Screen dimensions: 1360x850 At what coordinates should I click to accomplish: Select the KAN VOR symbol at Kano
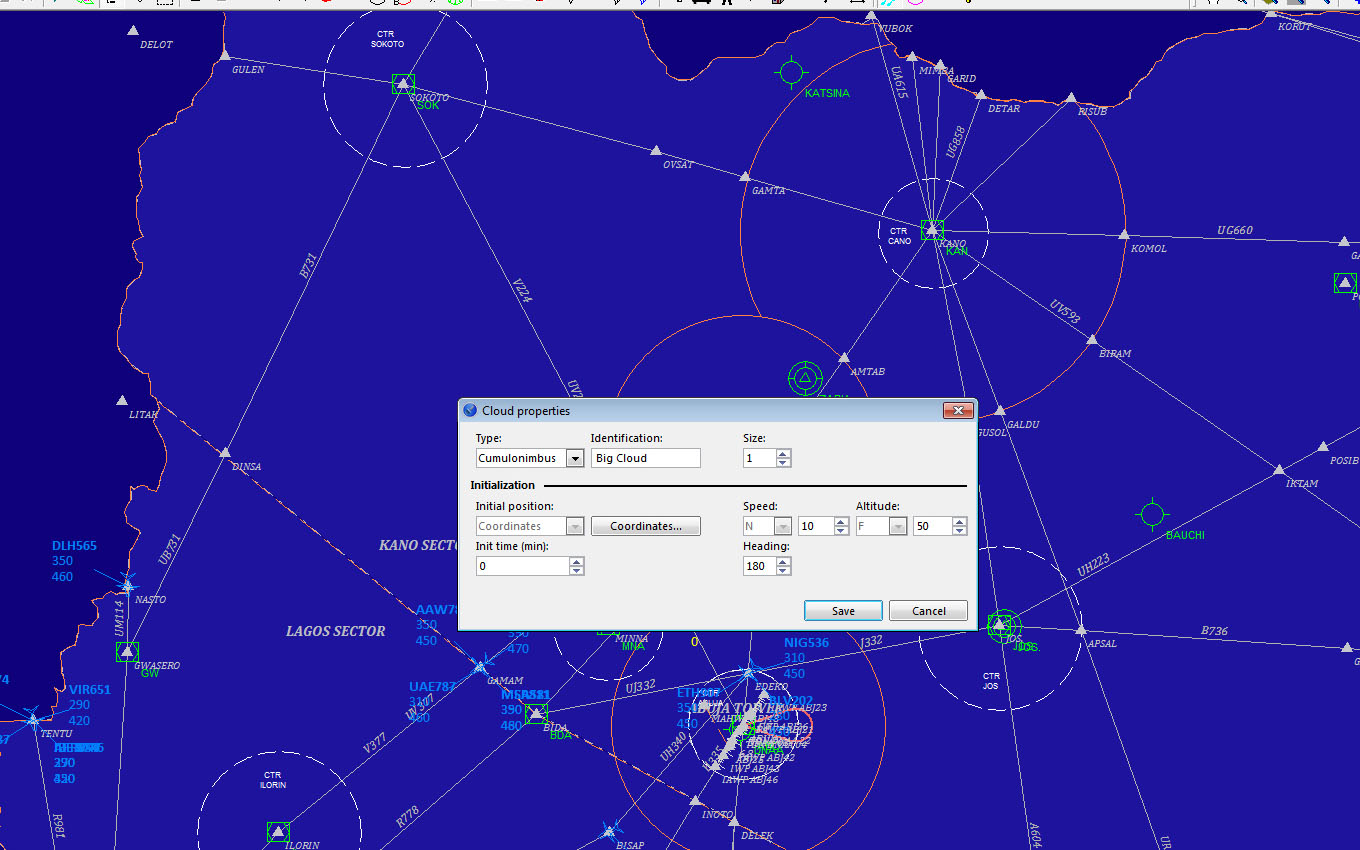(x=932, y=230)
